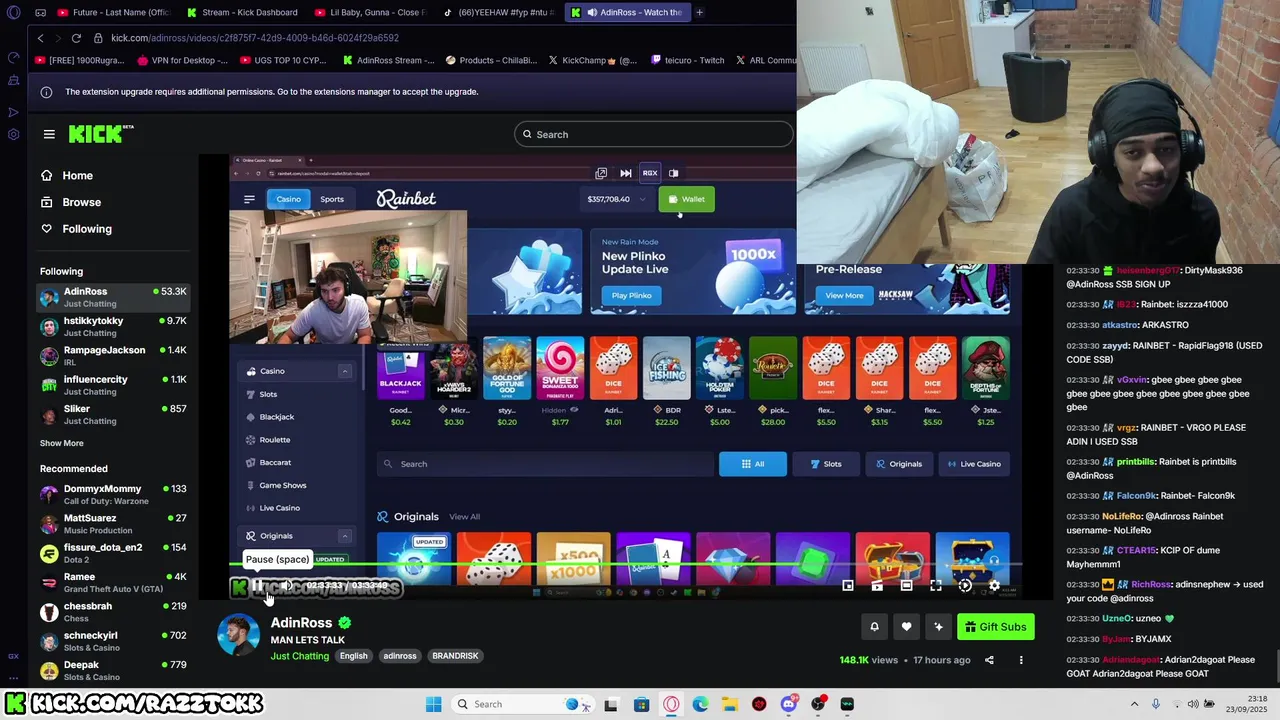The height and width of the screenshot is (720, 1280).
Task: Open Silker channel in sidebar
Action: [113, 414]
